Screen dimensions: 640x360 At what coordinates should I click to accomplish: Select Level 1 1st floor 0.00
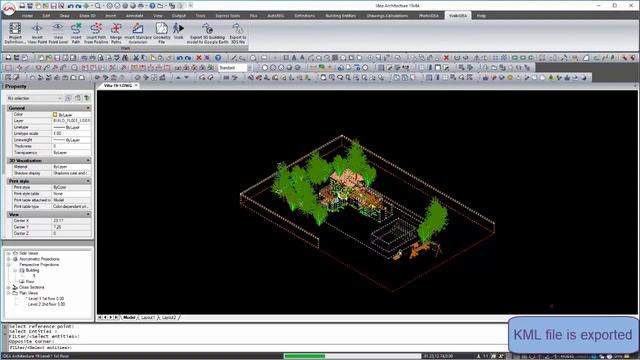[46, 298]
